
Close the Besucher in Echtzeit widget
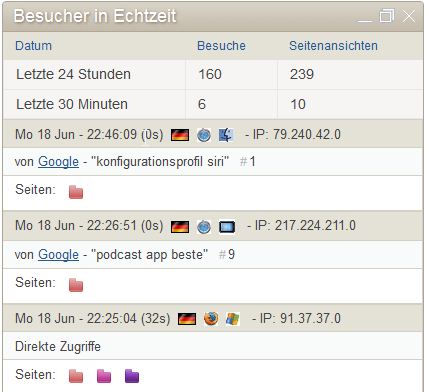tap(408, 16)
